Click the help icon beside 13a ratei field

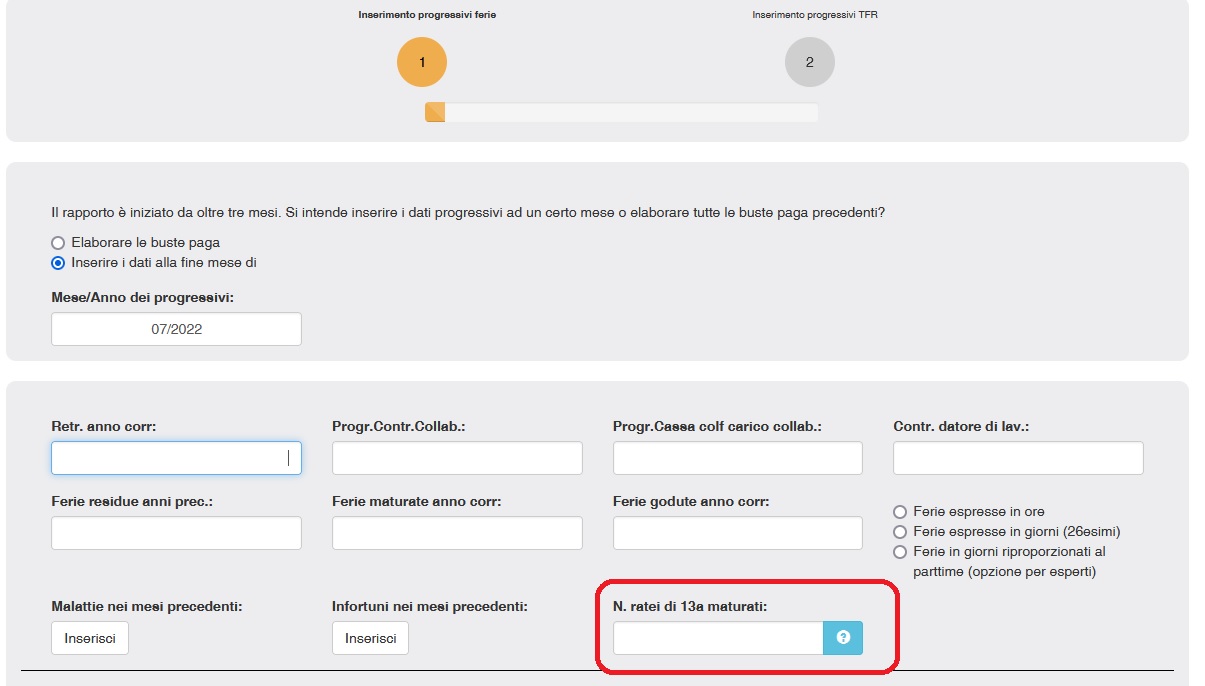pyautogui.click(x=842, y=638)
